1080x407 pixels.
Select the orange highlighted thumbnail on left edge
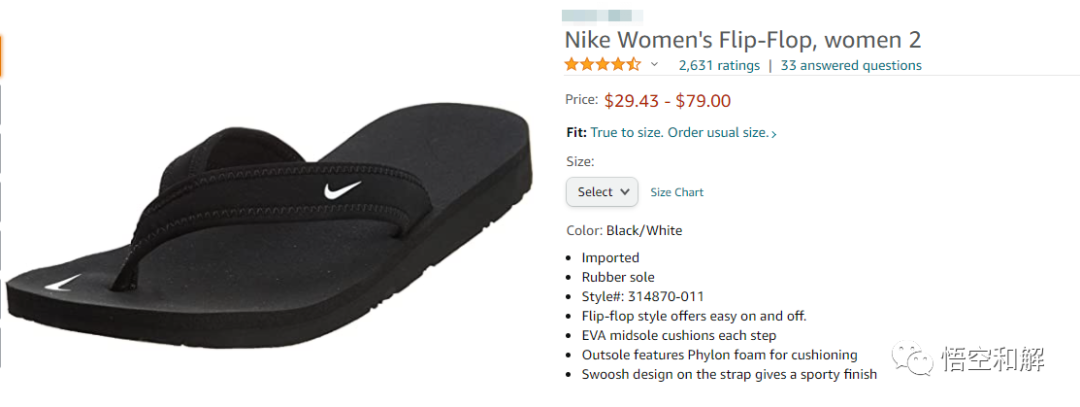click(x=2, y=57)
